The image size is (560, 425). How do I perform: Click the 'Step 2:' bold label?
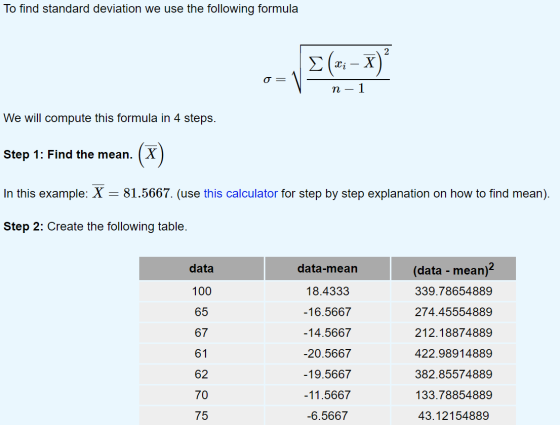point(23,226)
